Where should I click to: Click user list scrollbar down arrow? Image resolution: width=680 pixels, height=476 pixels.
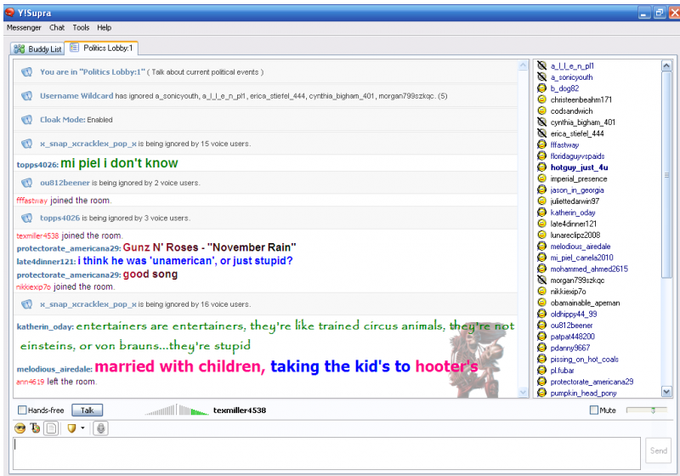(x=667, y=391)
